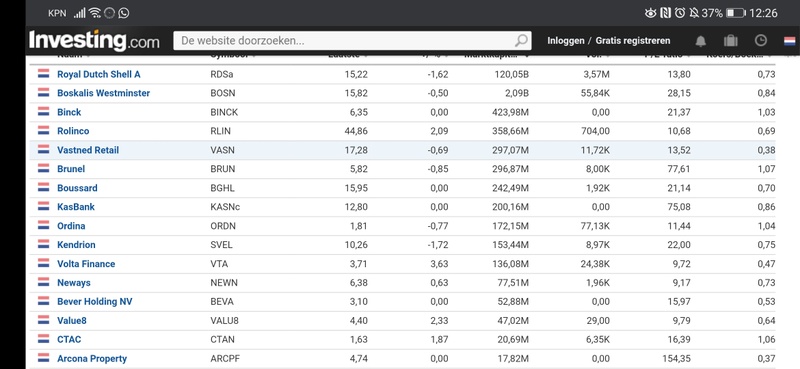Open the Boussard stock link
The image size is (800, 369).
pyautogui.click(x=77, y=188)
